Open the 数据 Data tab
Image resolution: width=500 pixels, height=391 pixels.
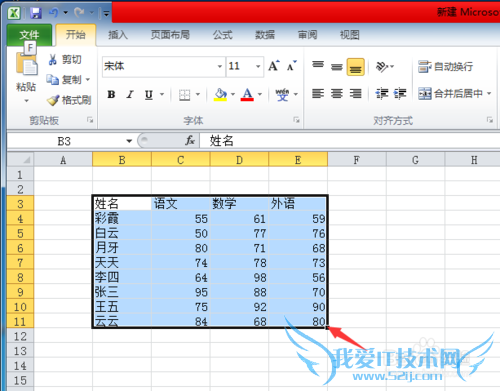pyautogui.click(x=265, y=35)
